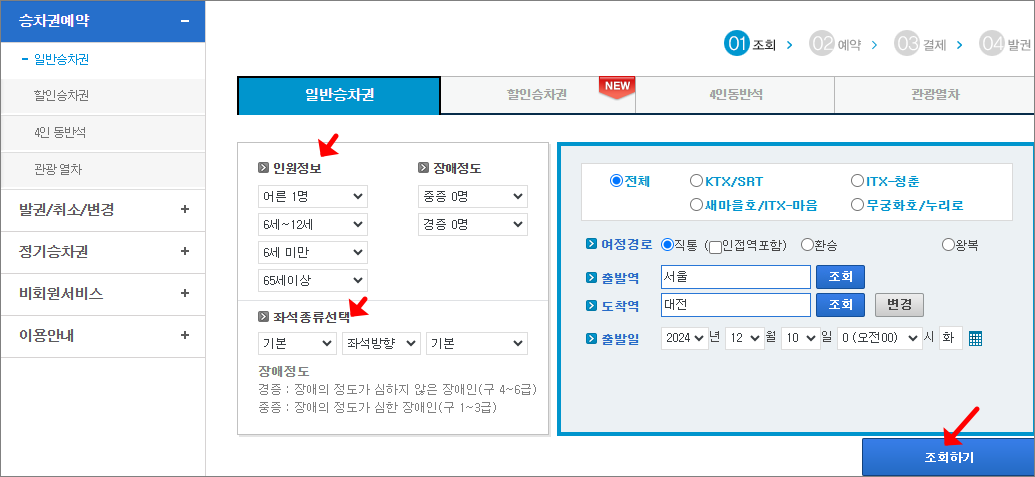Click the 장애정도 heading above 중증 dropdown
This screenshot has height=477, width=1035.
point(457,168)
